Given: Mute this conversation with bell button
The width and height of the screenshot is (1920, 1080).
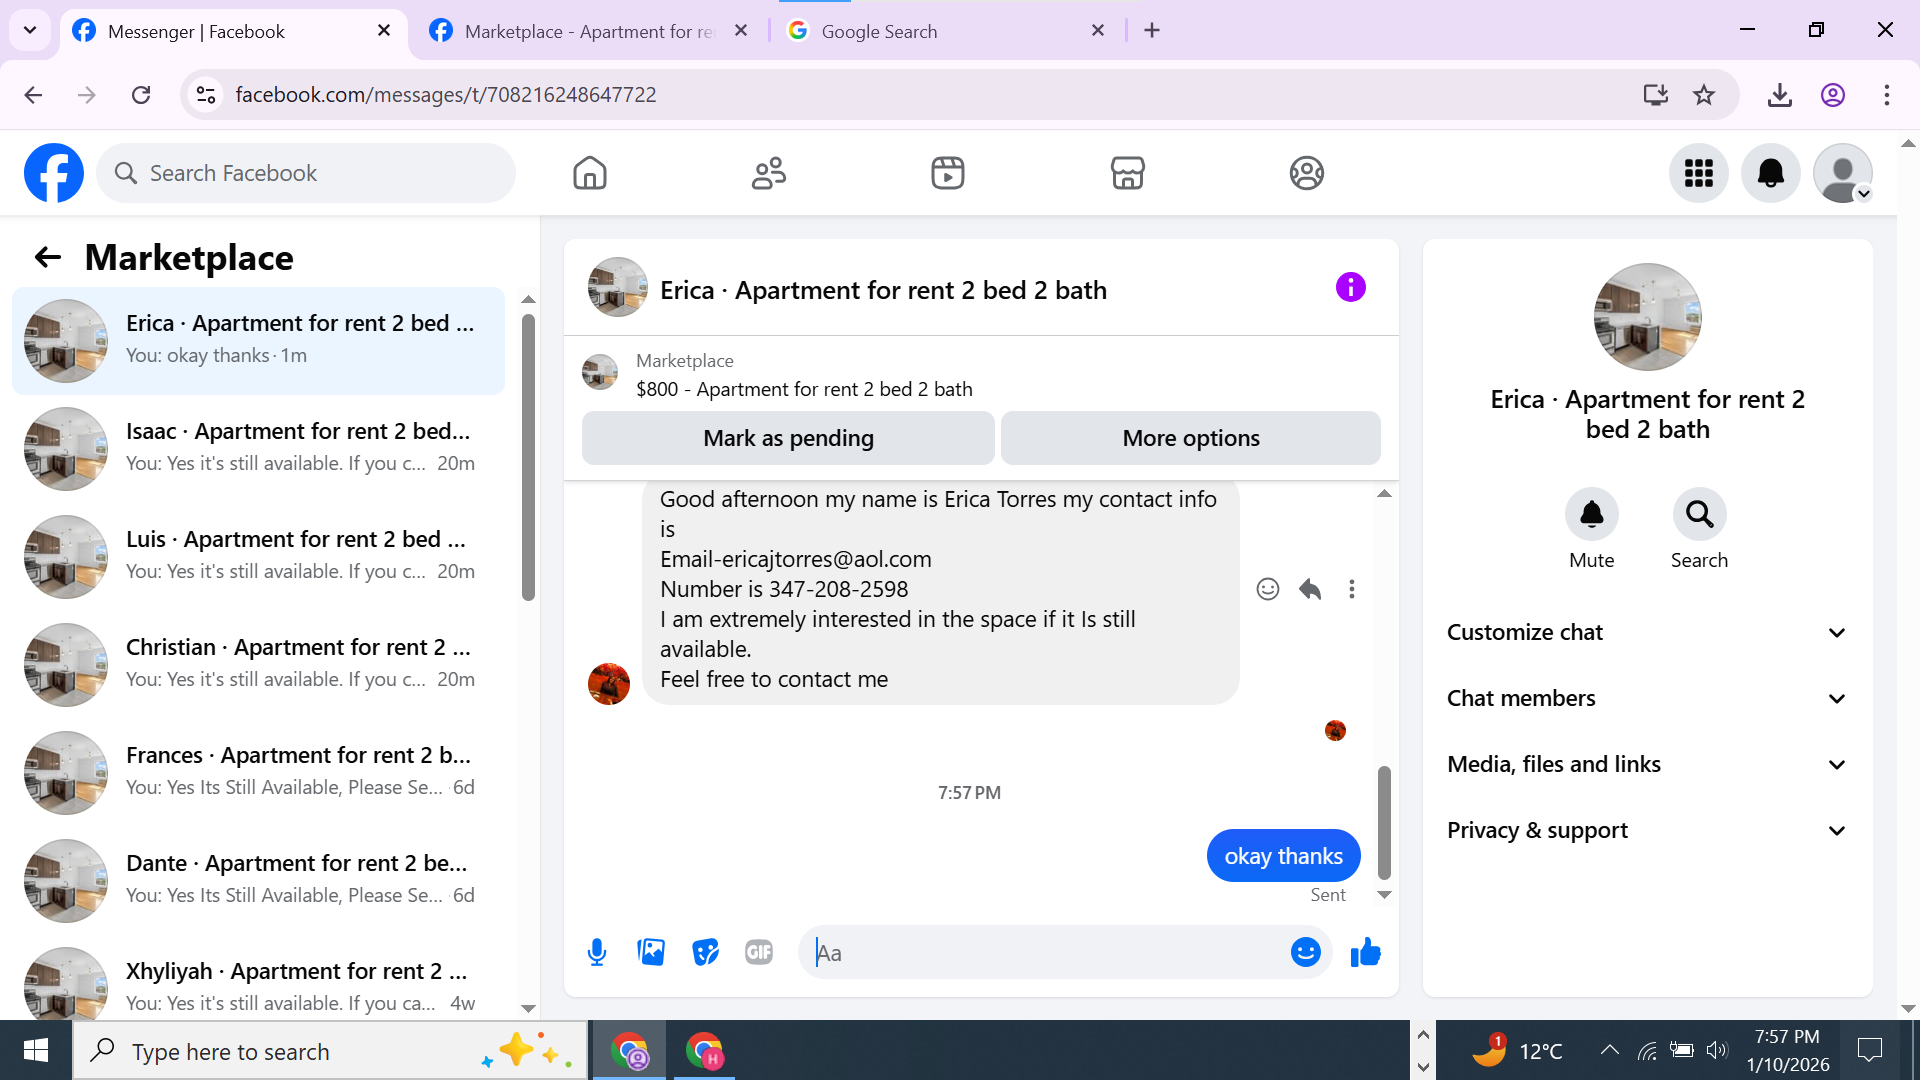Looking at the screenshot, I should pos(1591,514).
